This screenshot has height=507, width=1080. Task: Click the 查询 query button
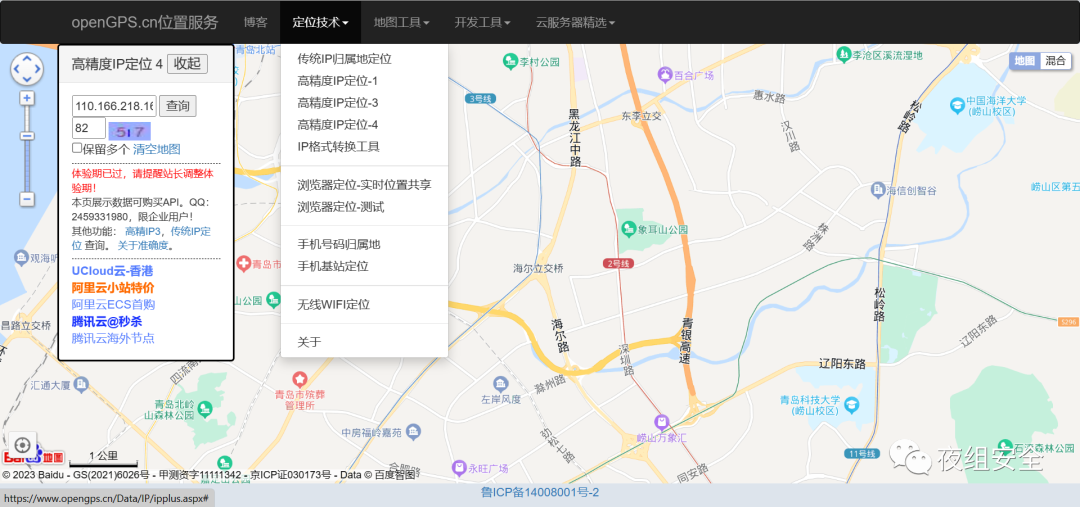coord(178,106)
